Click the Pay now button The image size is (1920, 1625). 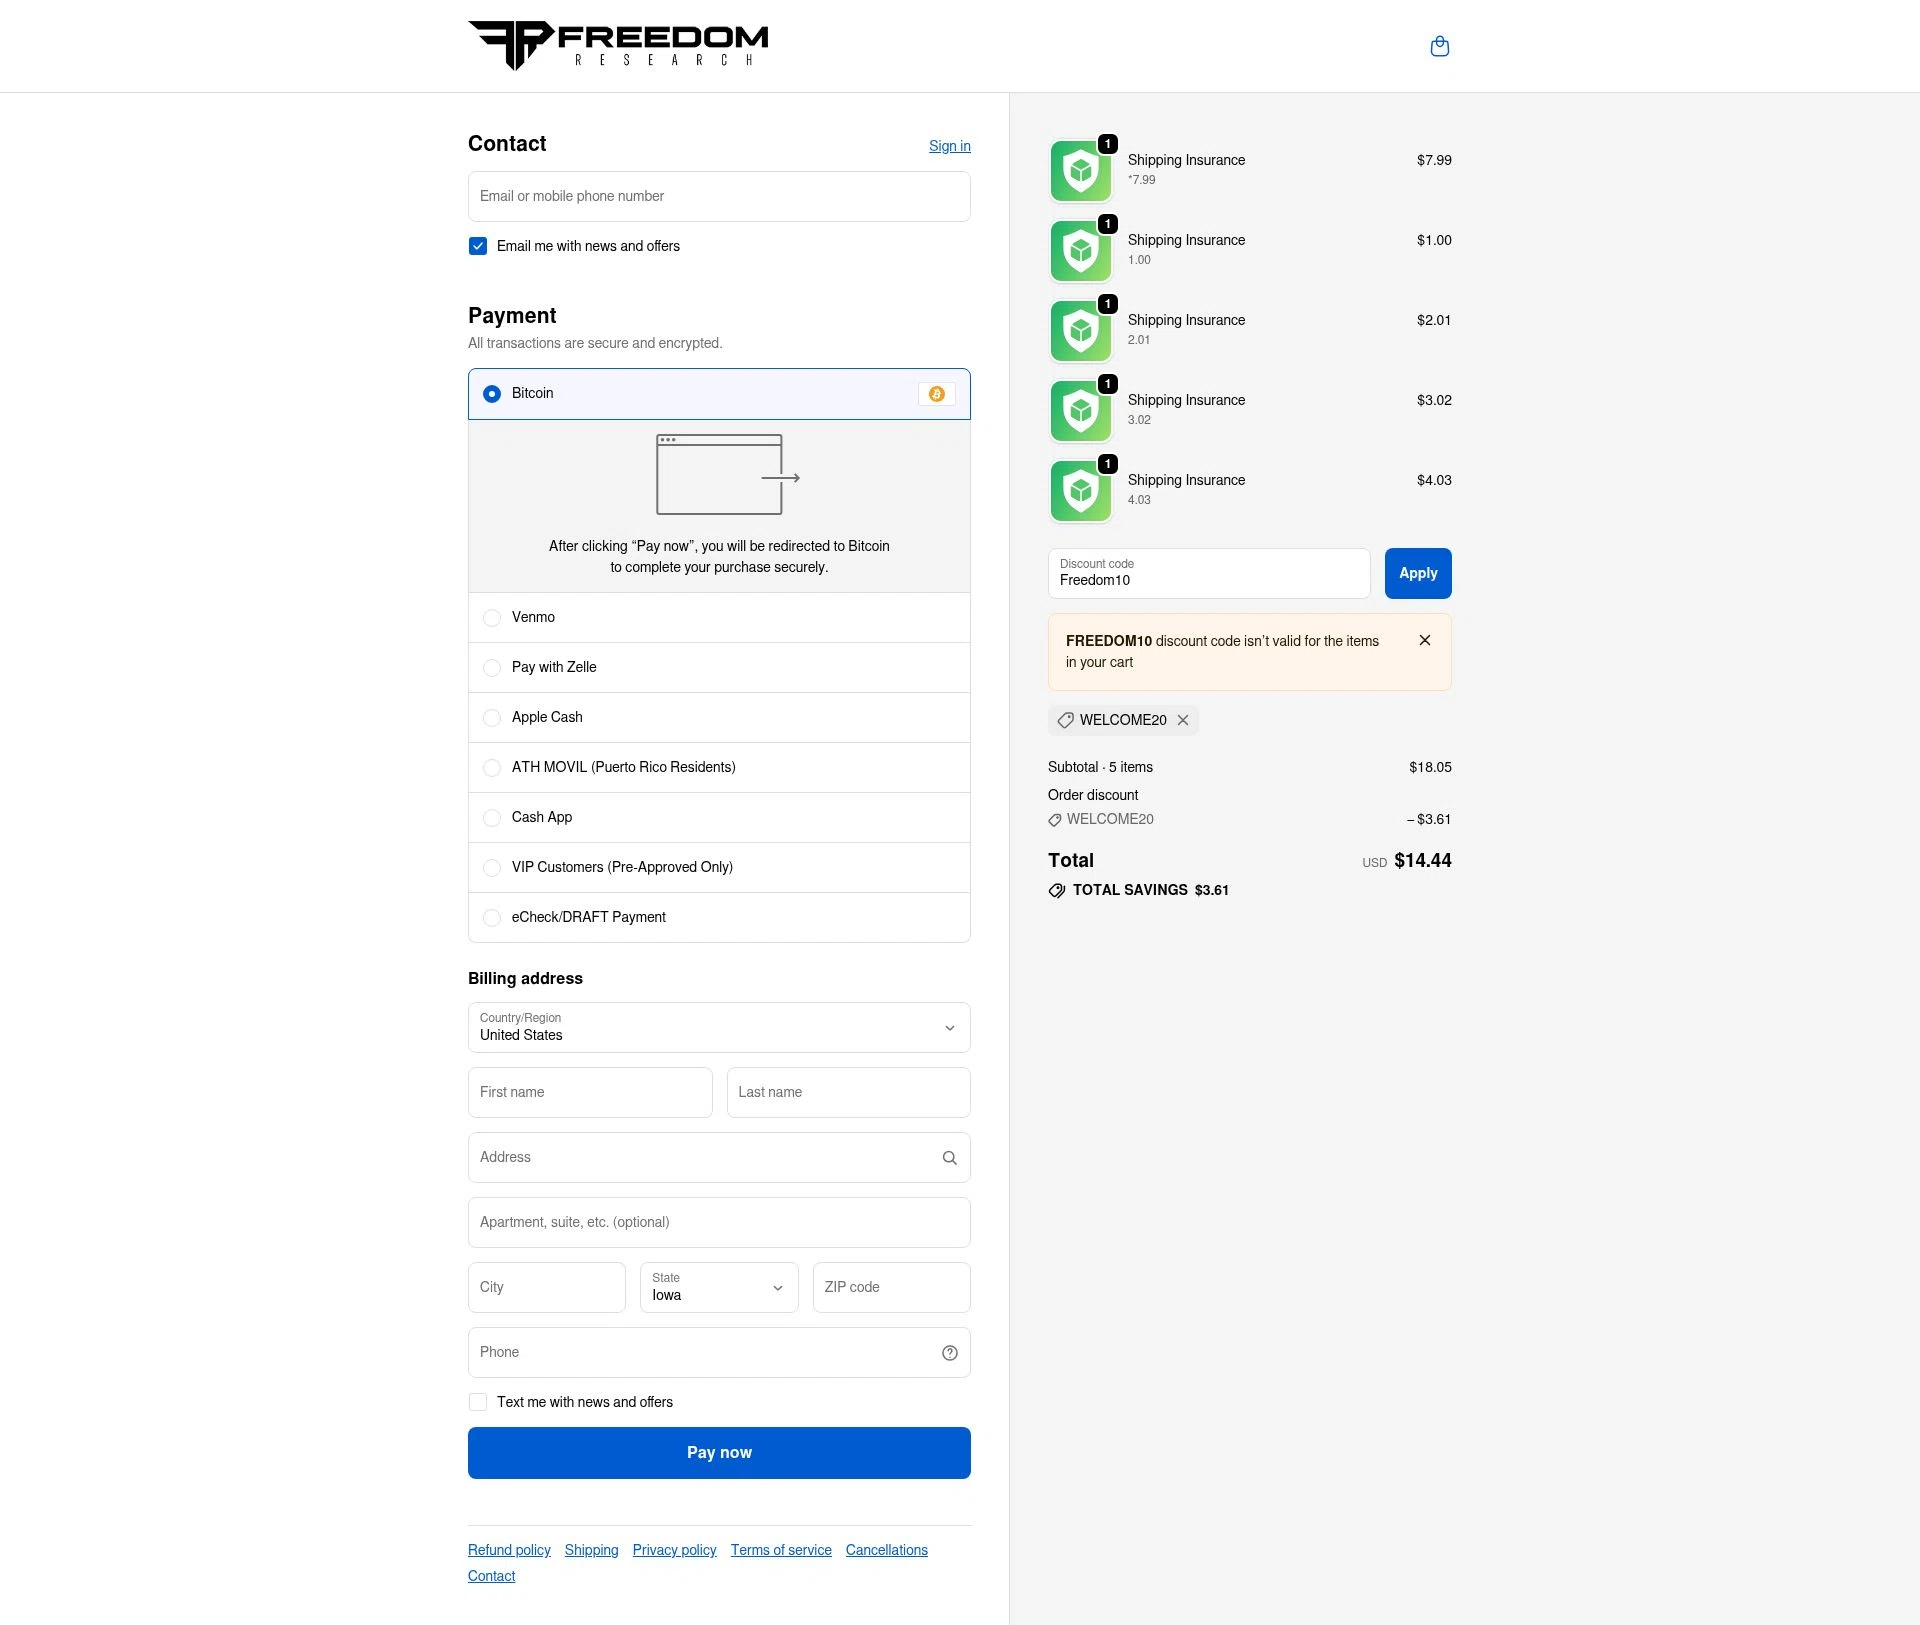coord(718,1452)
